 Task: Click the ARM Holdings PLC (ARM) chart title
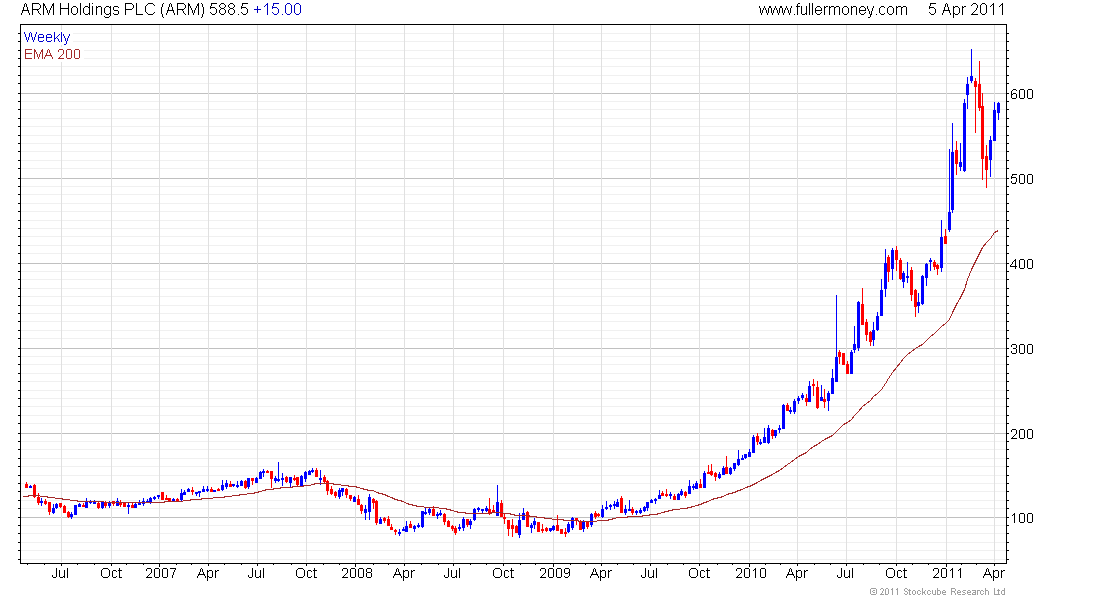113,10
